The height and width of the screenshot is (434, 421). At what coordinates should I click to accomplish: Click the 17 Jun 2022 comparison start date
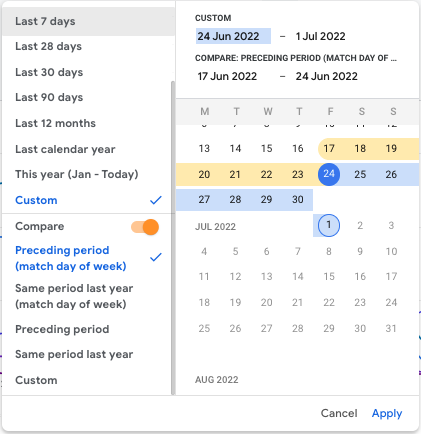[227, 76]
